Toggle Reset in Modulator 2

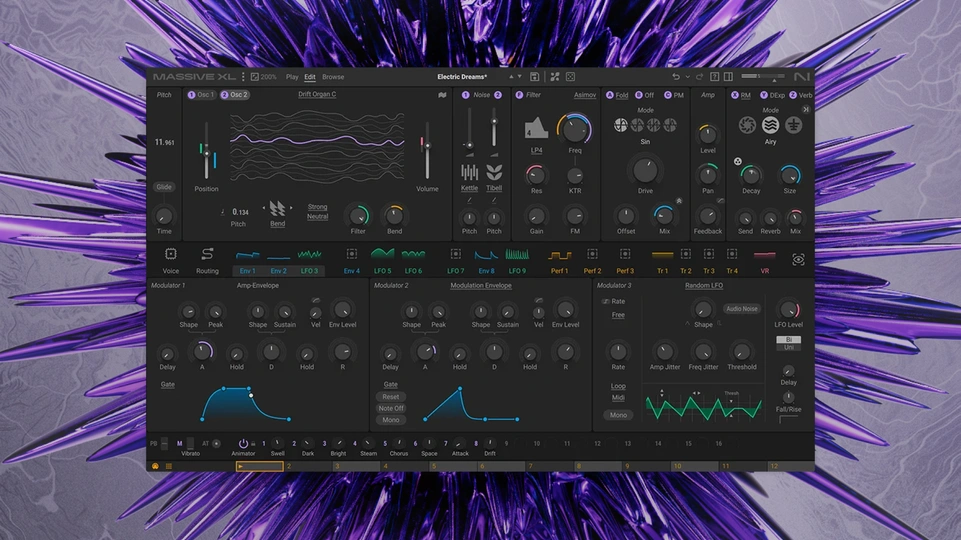pyautogui.click(x=391, y=397)
